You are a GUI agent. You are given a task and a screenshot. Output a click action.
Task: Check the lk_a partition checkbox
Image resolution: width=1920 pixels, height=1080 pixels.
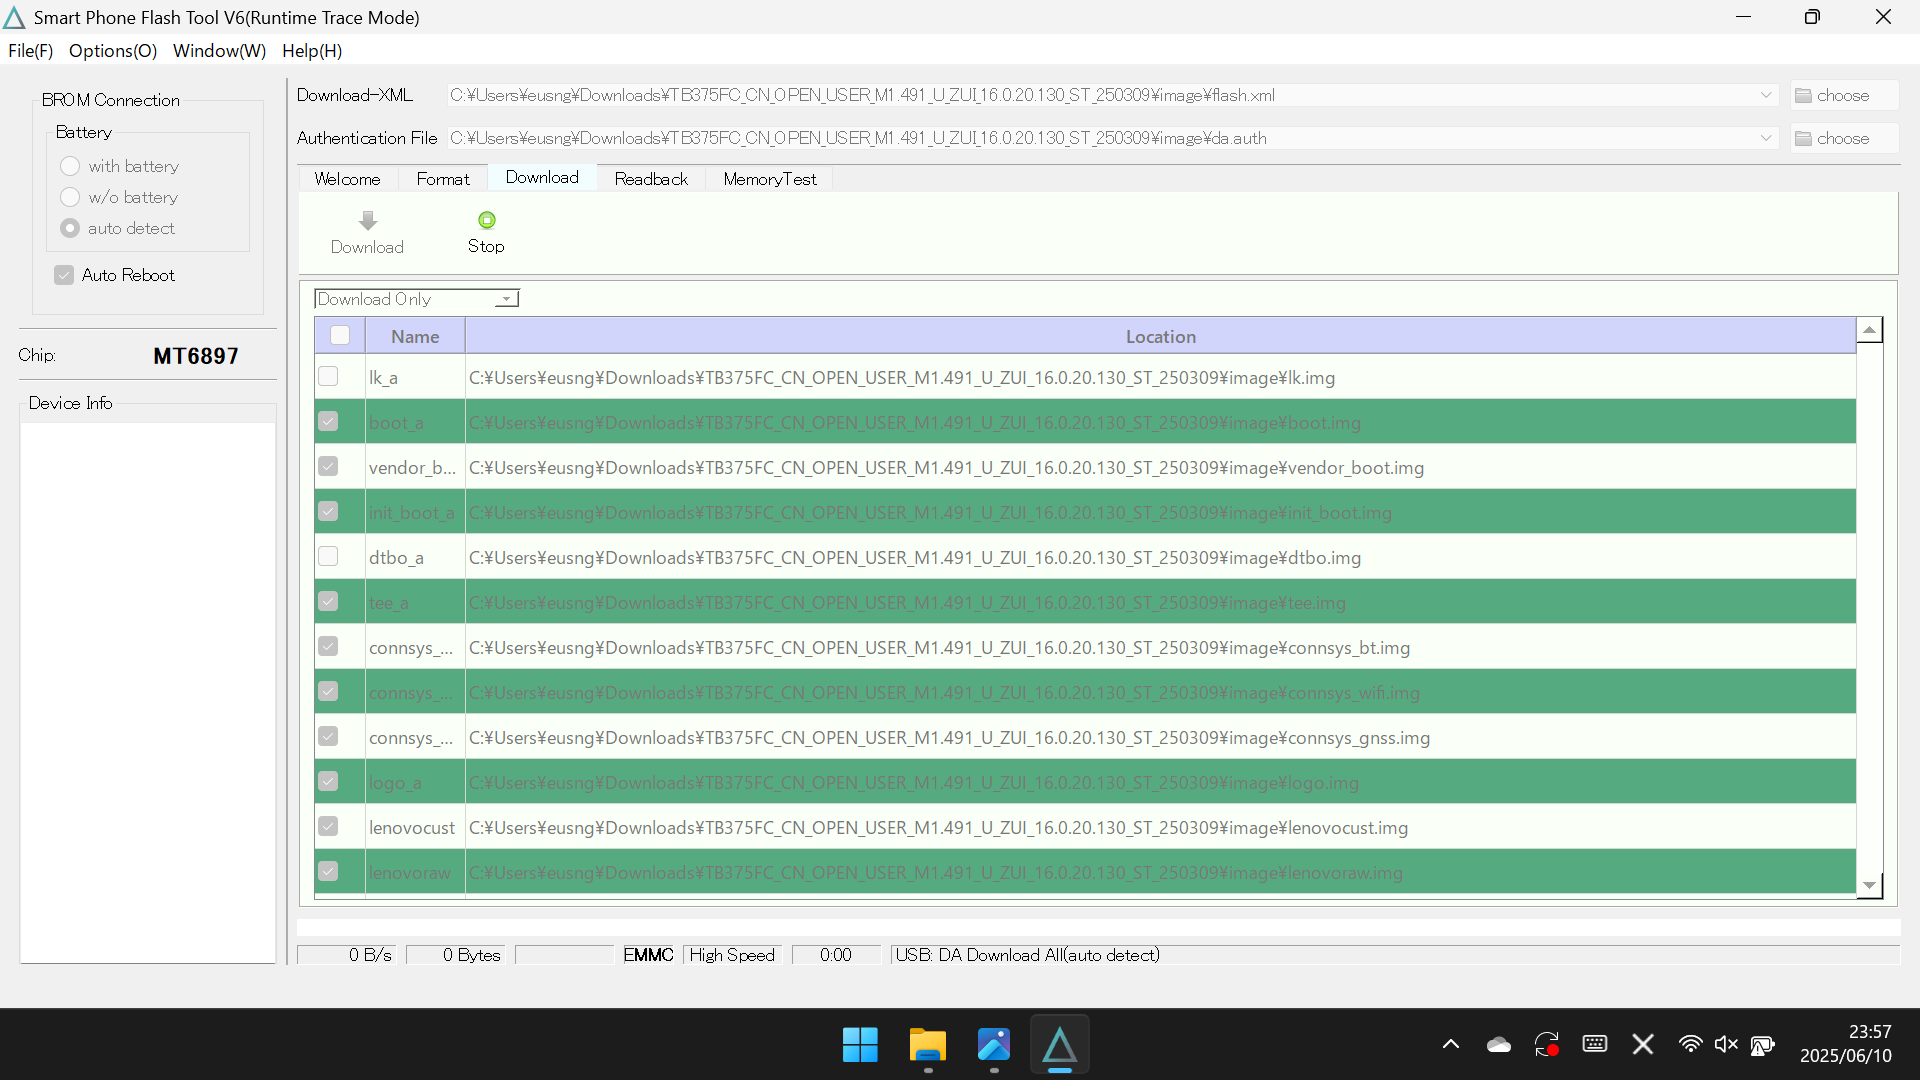point(328,376)
